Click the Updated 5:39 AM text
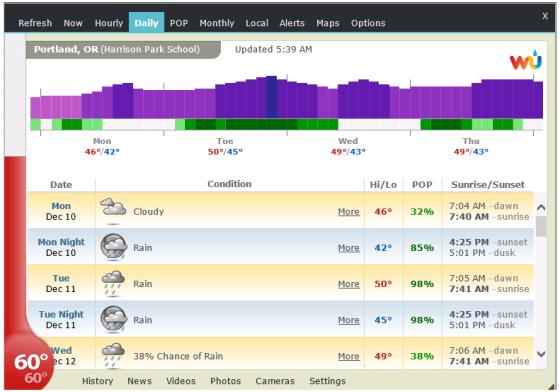The height and width of the screenshot is (392, 560). coord(273,50)
